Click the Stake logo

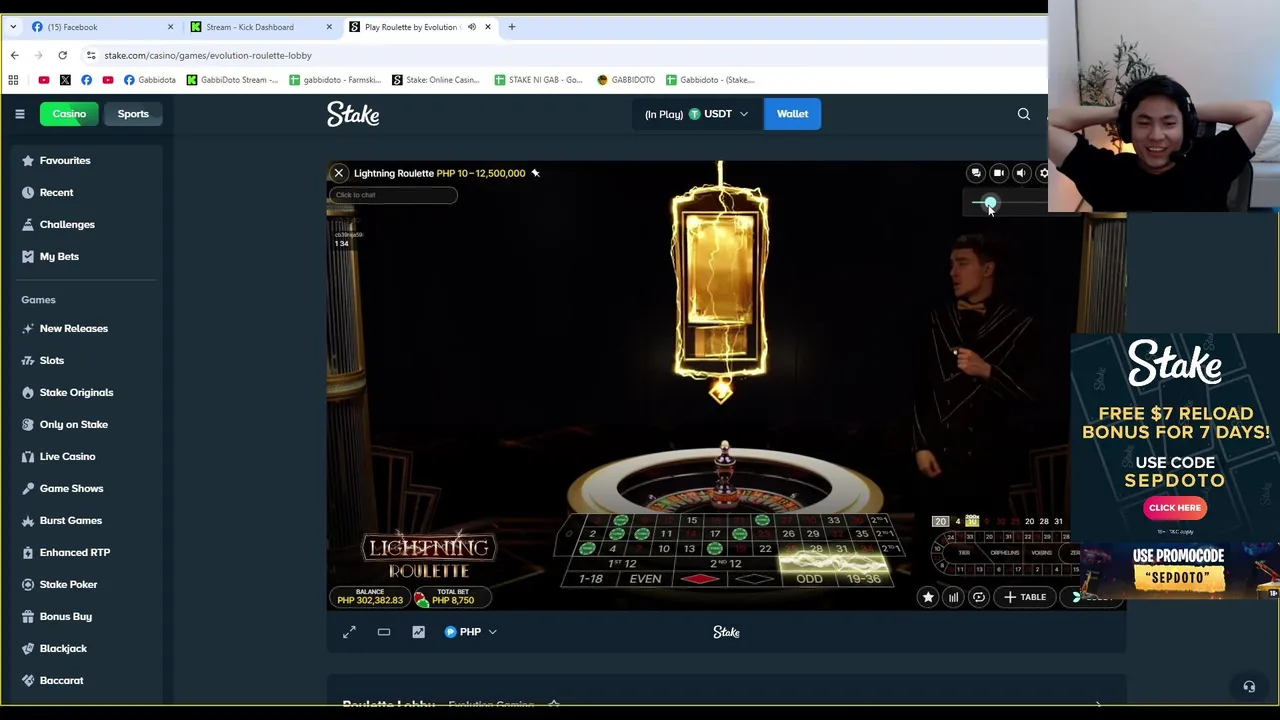(353, 114)
